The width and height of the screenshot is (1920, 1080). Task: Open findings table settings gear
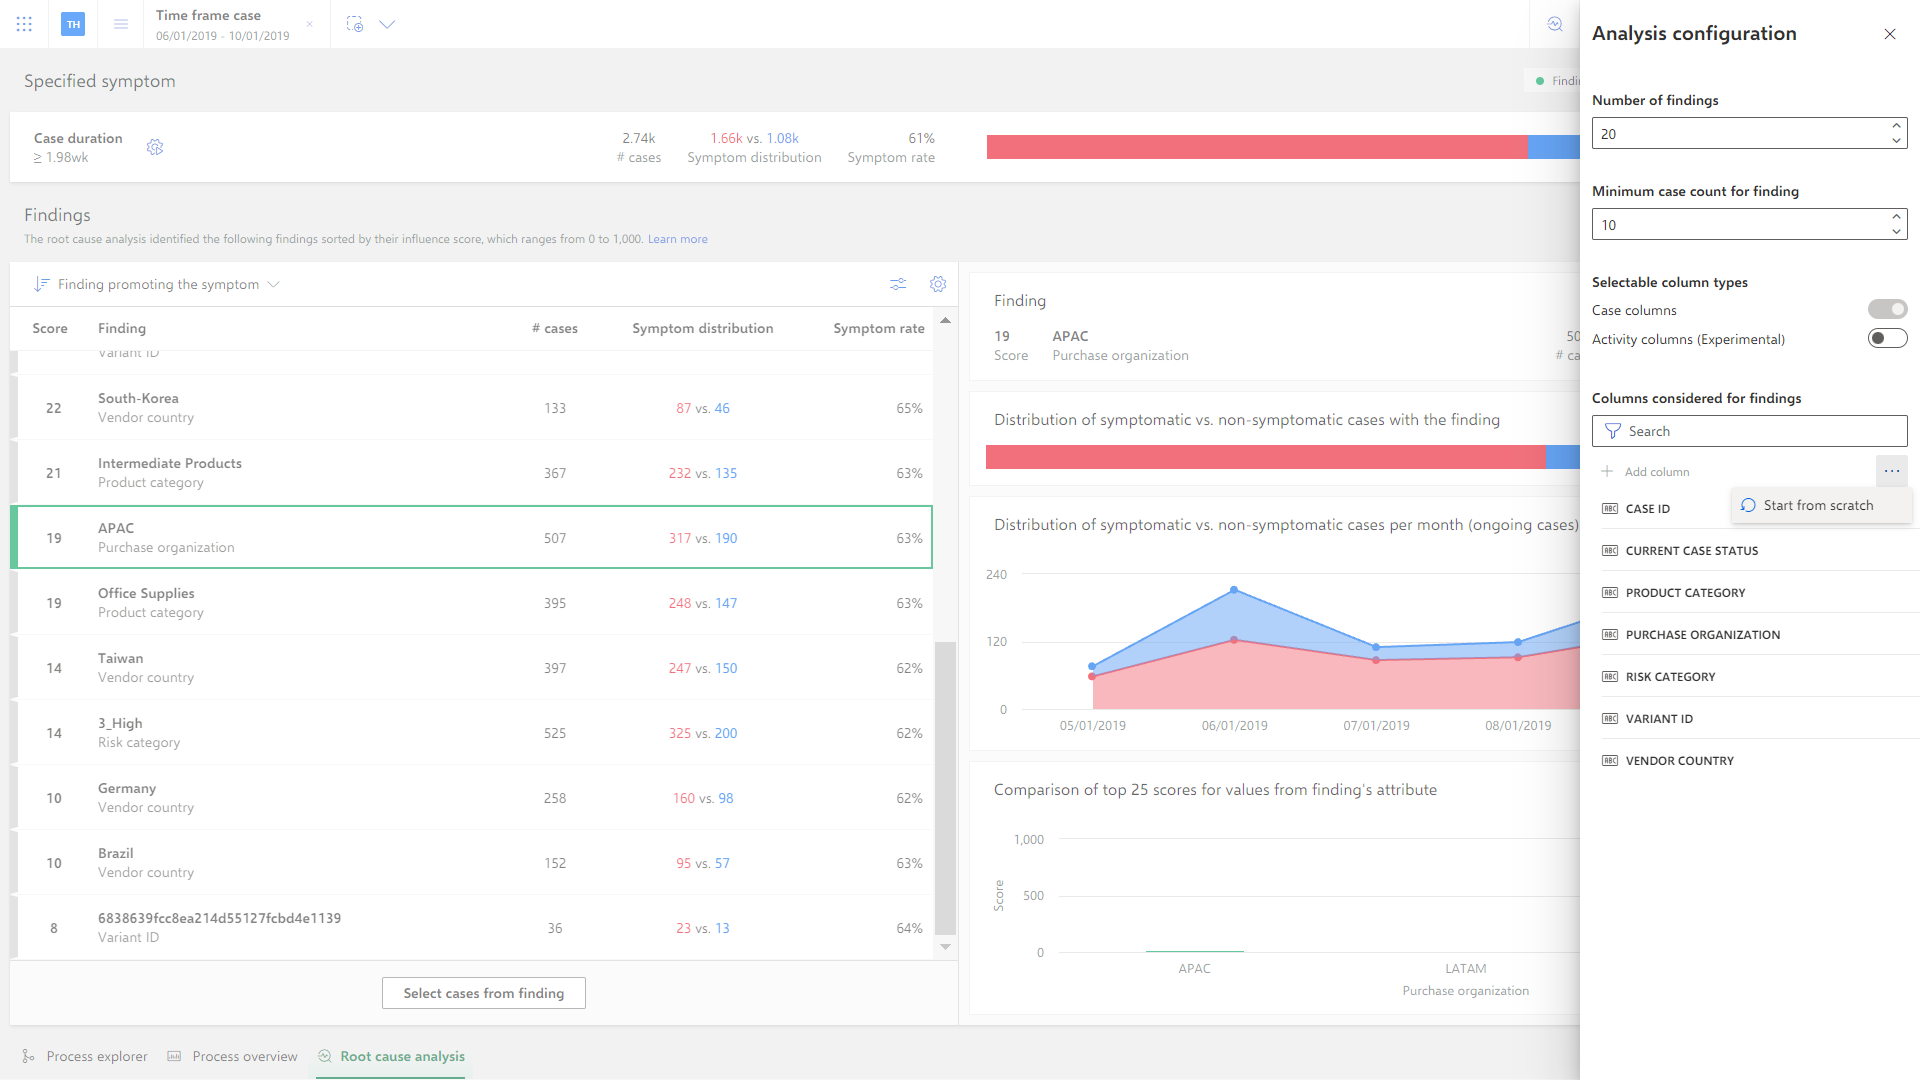tap(938, 284)
